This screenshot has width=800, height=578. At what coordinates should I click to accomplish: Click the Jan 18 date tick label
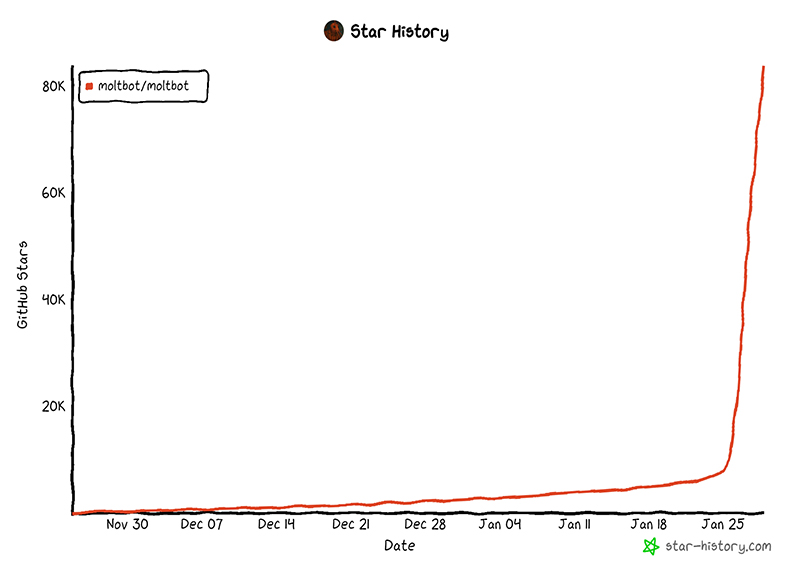(x=648, y=524)
